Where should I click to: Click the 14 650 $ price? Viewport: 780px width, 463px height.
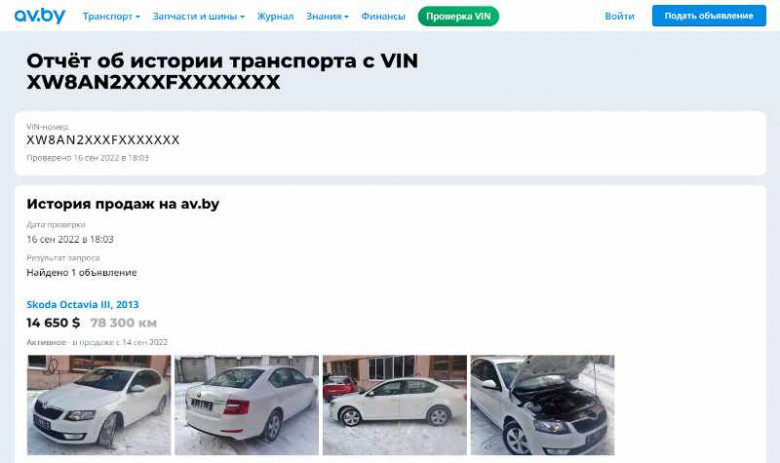(x=53, y=323)
